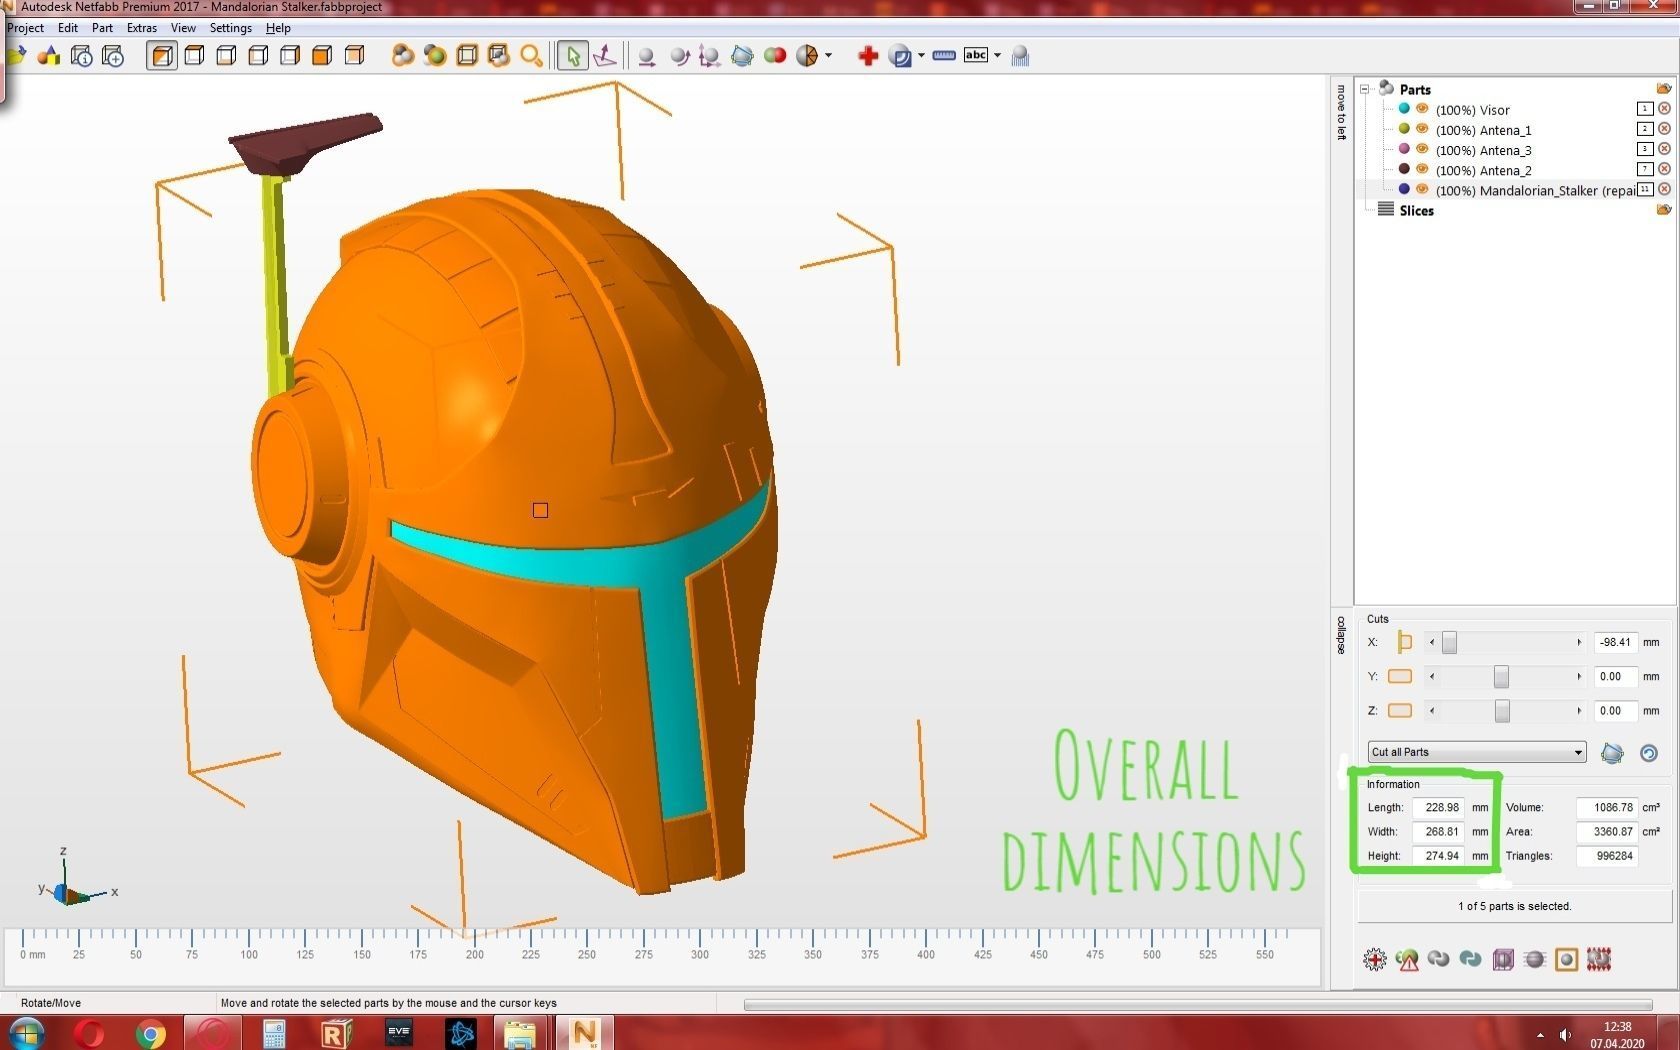
Task: Open the Cut all Parts dropdown
Action: click(1477, 752)
